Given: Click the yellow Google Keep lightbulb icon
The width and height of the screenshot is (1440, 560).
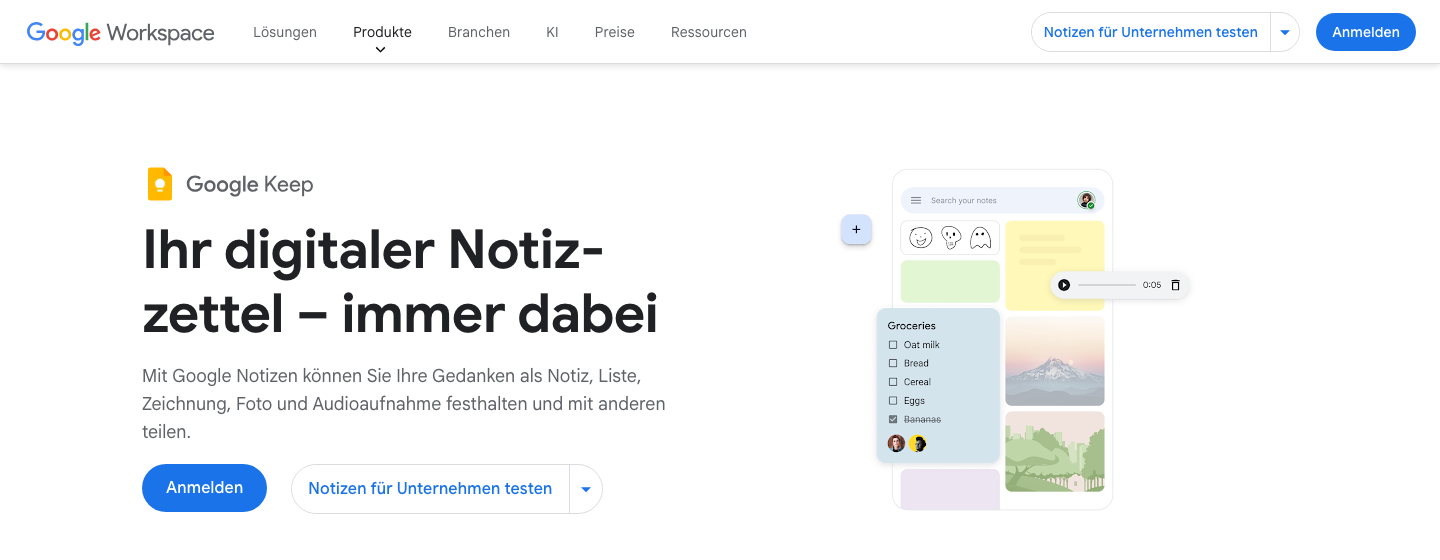Looking at the screenshot, I should coord(160,184).
